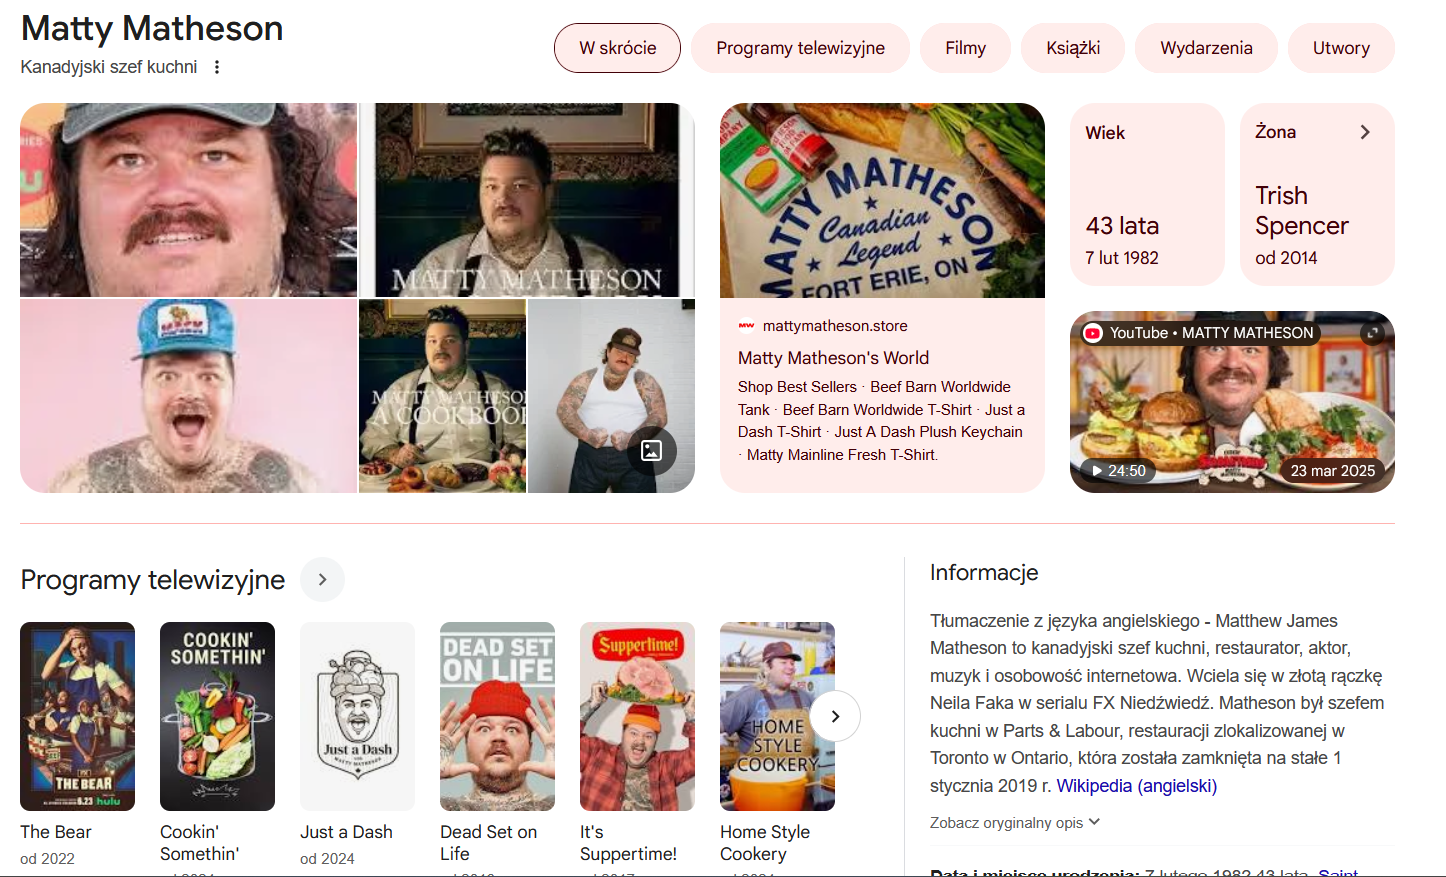Image resolution: width=1446 pixels, height=877 pixels.
Task: Click the Matty Matheson title heading
Action: (x=152, y=29)
